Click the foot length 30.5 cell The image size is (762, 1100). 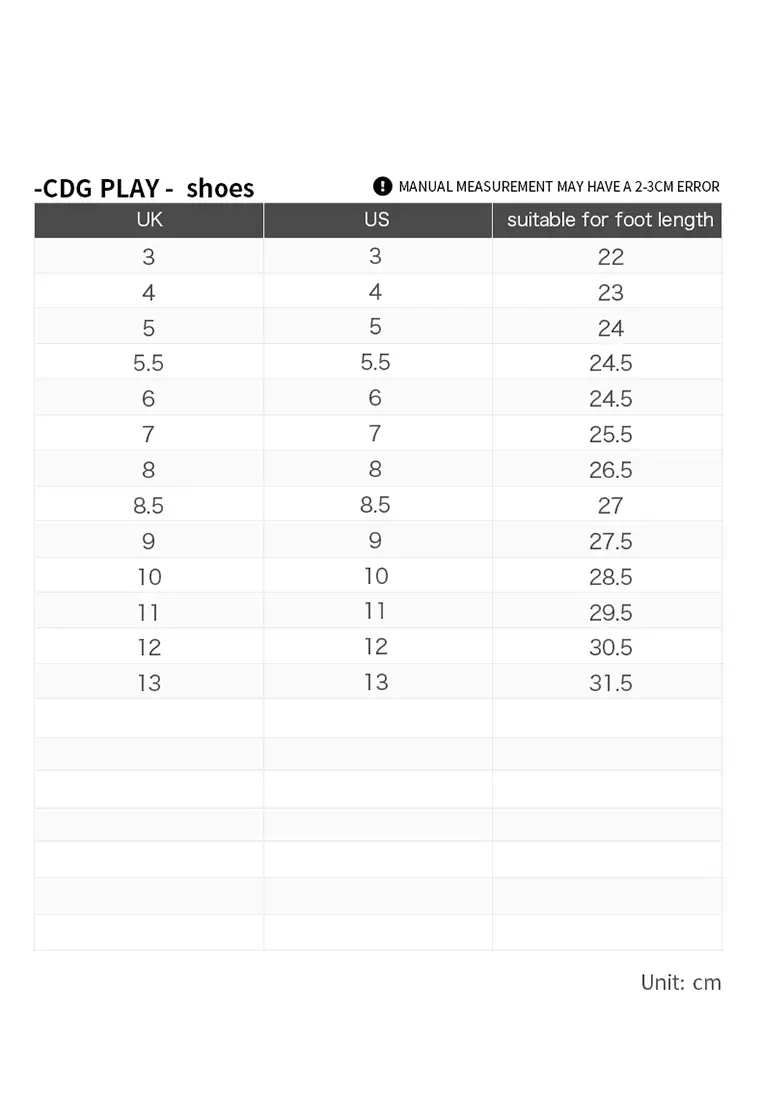point(608,647)
